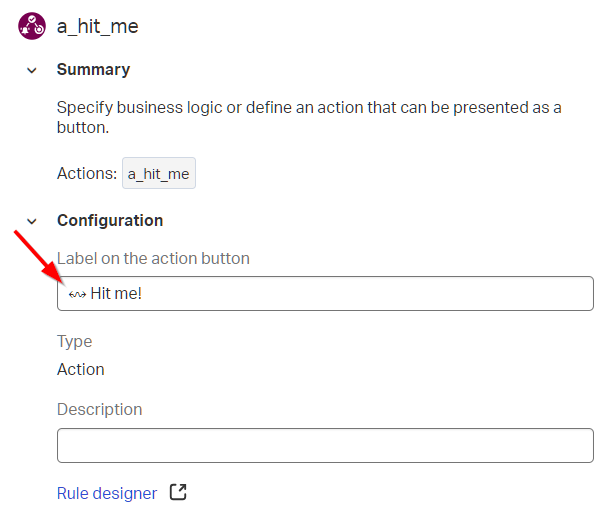Screen dimensions: 606x520
Task: Collapse the Summary section chevron
Action: 32,70
